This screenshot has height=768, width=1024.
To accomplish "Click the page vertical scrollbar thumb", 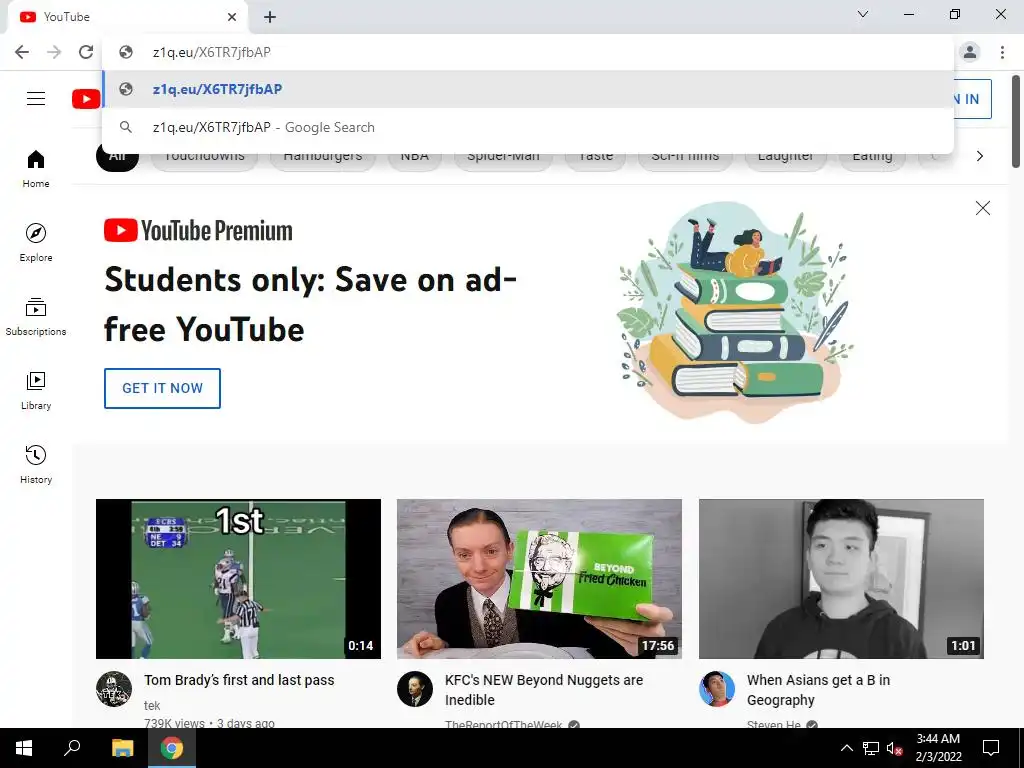I will pos(1016,121).
